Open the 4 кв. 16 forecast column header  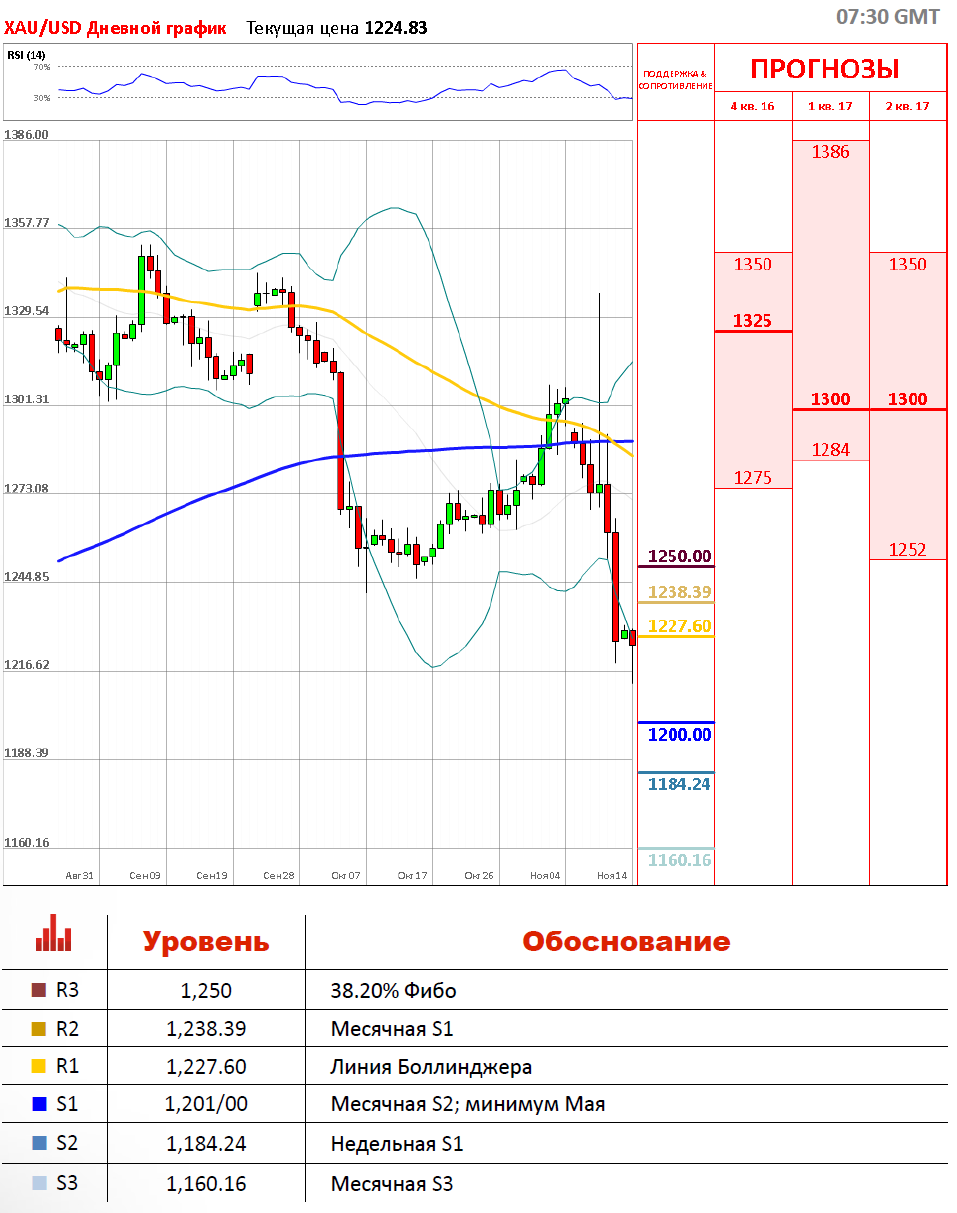(752, 106)
